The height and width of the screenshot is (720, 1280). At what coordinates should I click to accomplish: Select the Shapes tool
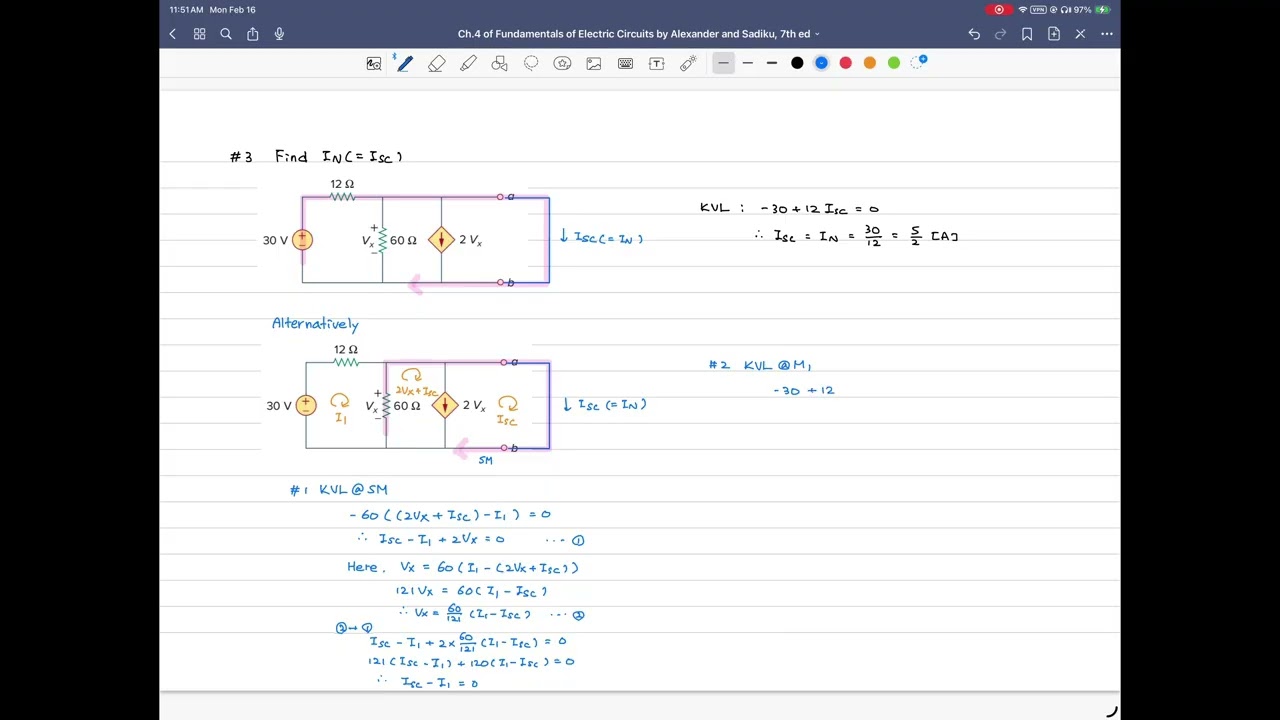[500, 63]
